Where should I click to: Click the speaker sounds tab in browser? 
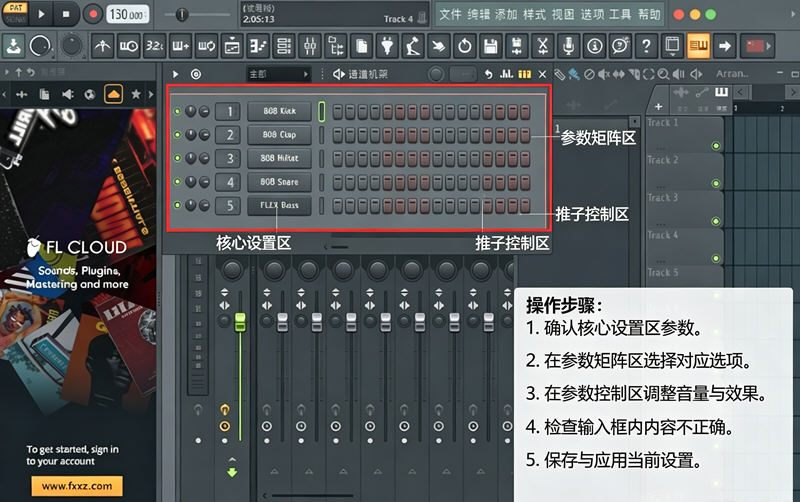click(67, 94)
